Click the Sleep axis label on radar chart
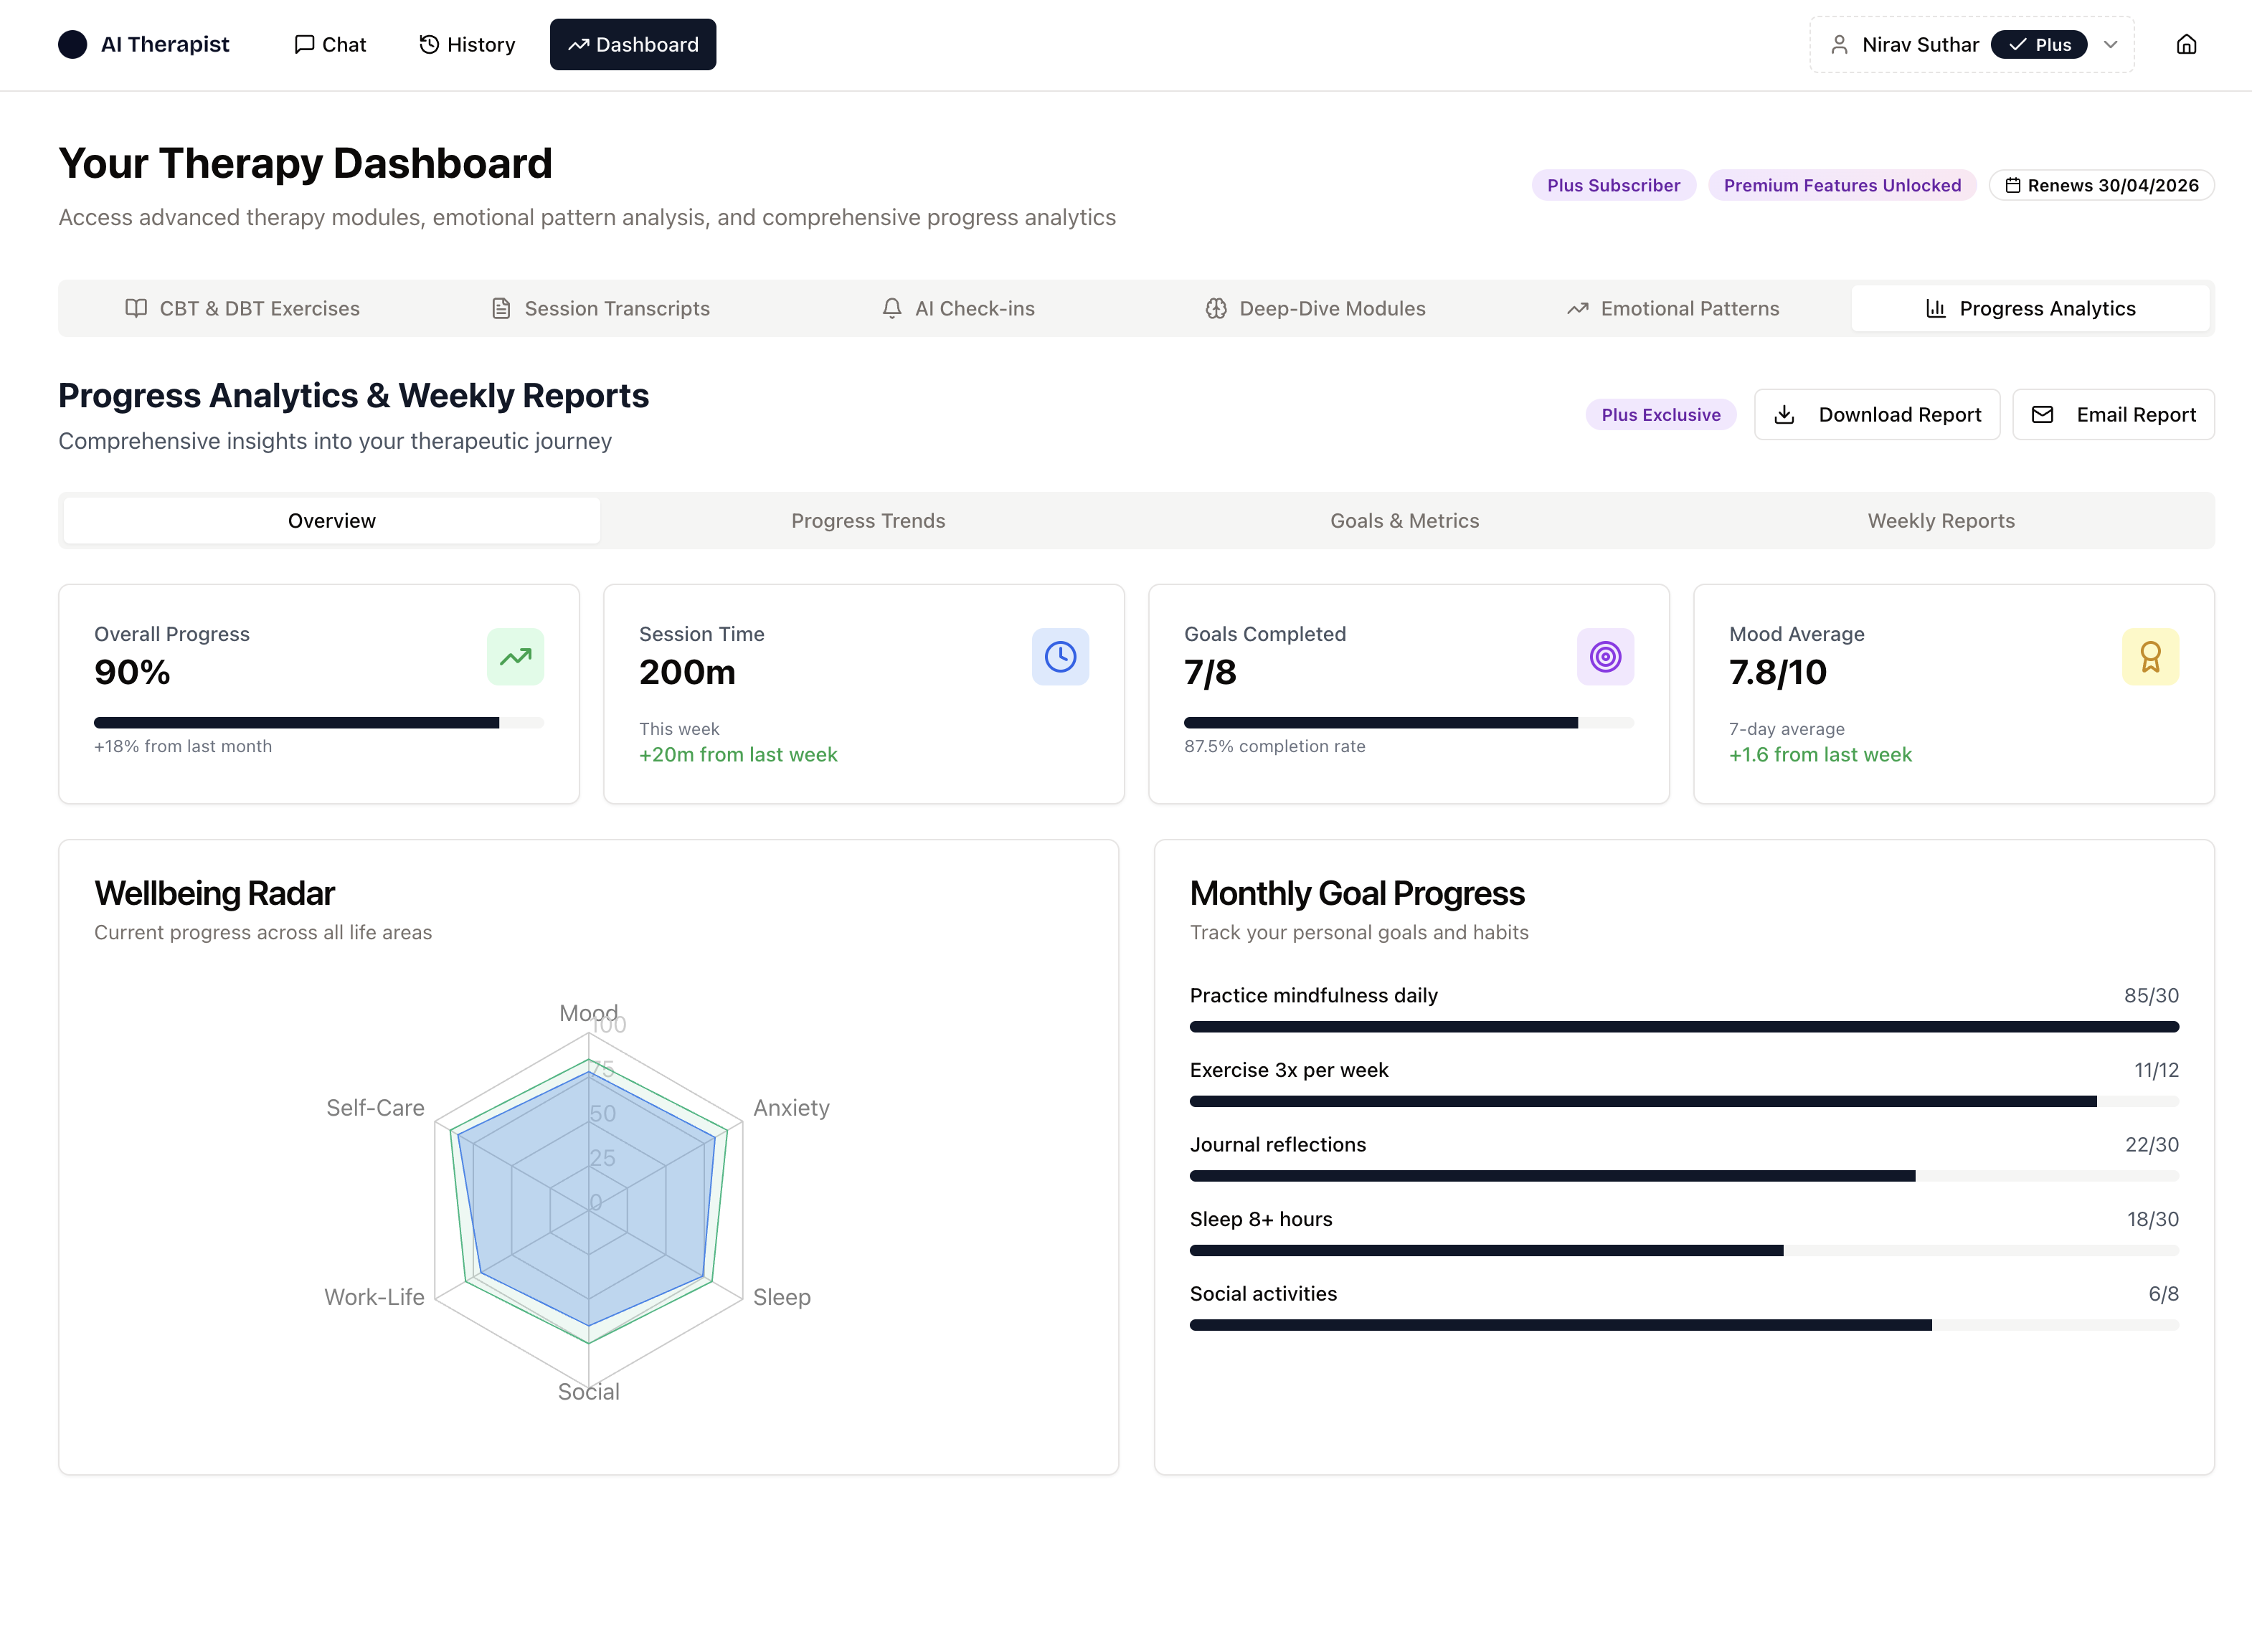Image resolution: width=2252 pixels, height=1652 pixels. [x=781, y=1297]
